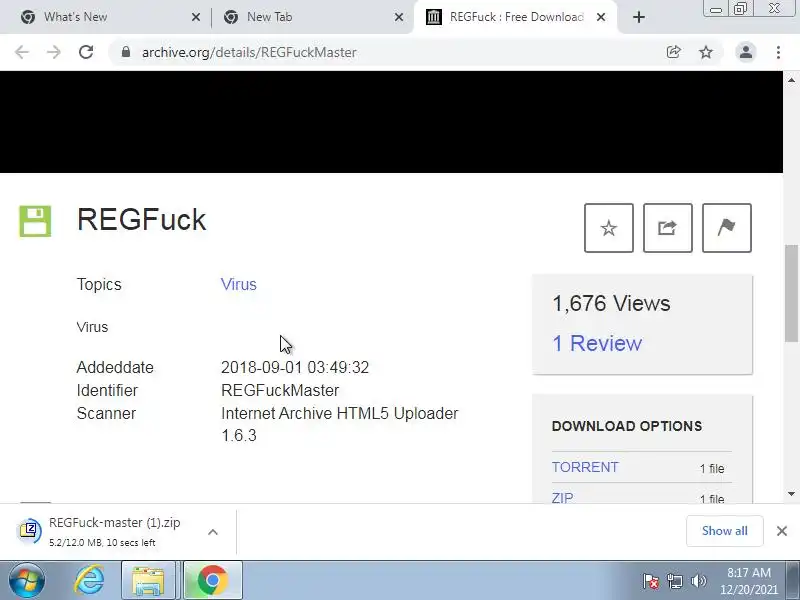Click the green floppy disk software icon

tap(35, 221)
